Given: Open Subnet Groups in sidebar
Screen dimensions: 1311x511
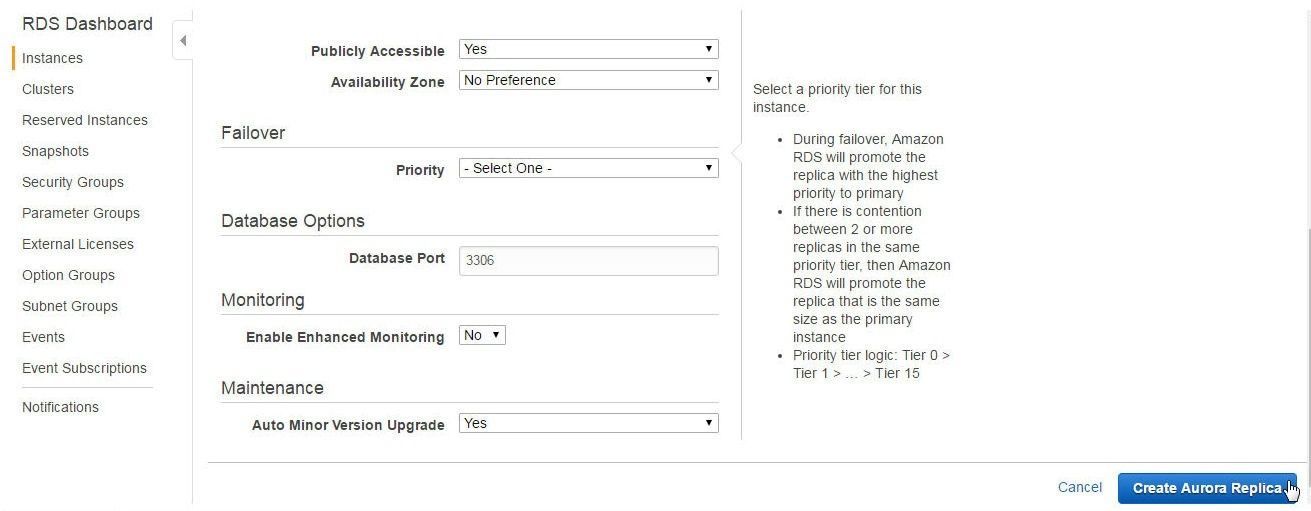Looking at the screenshot, I should pyautogui.click(x=70, y=306).
